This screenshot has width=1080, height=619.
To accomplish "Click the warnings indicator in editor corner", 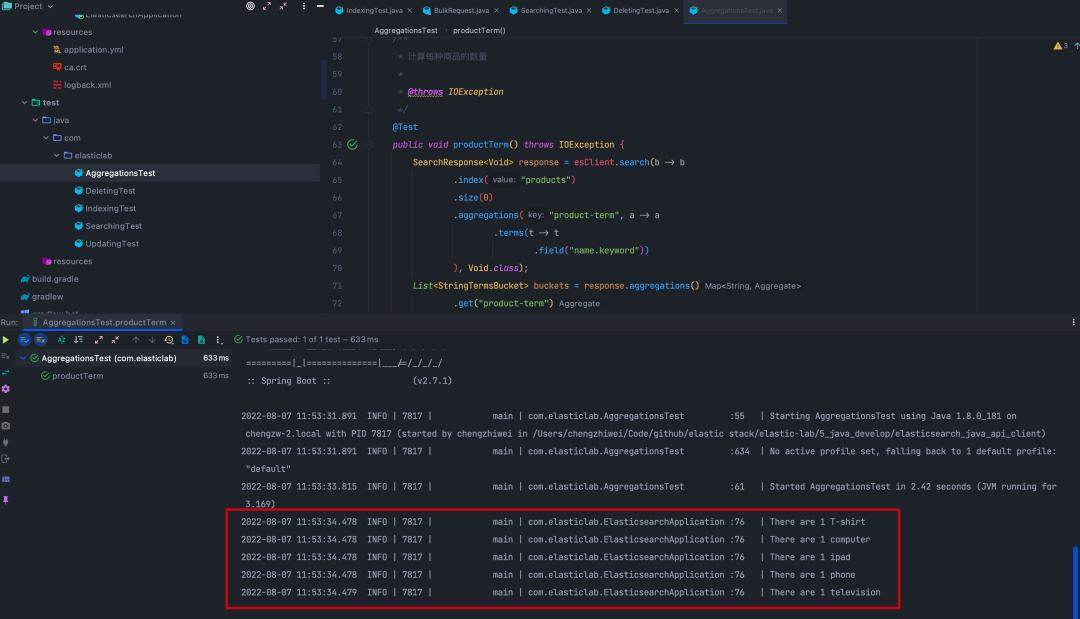I will pos(1061,46).
